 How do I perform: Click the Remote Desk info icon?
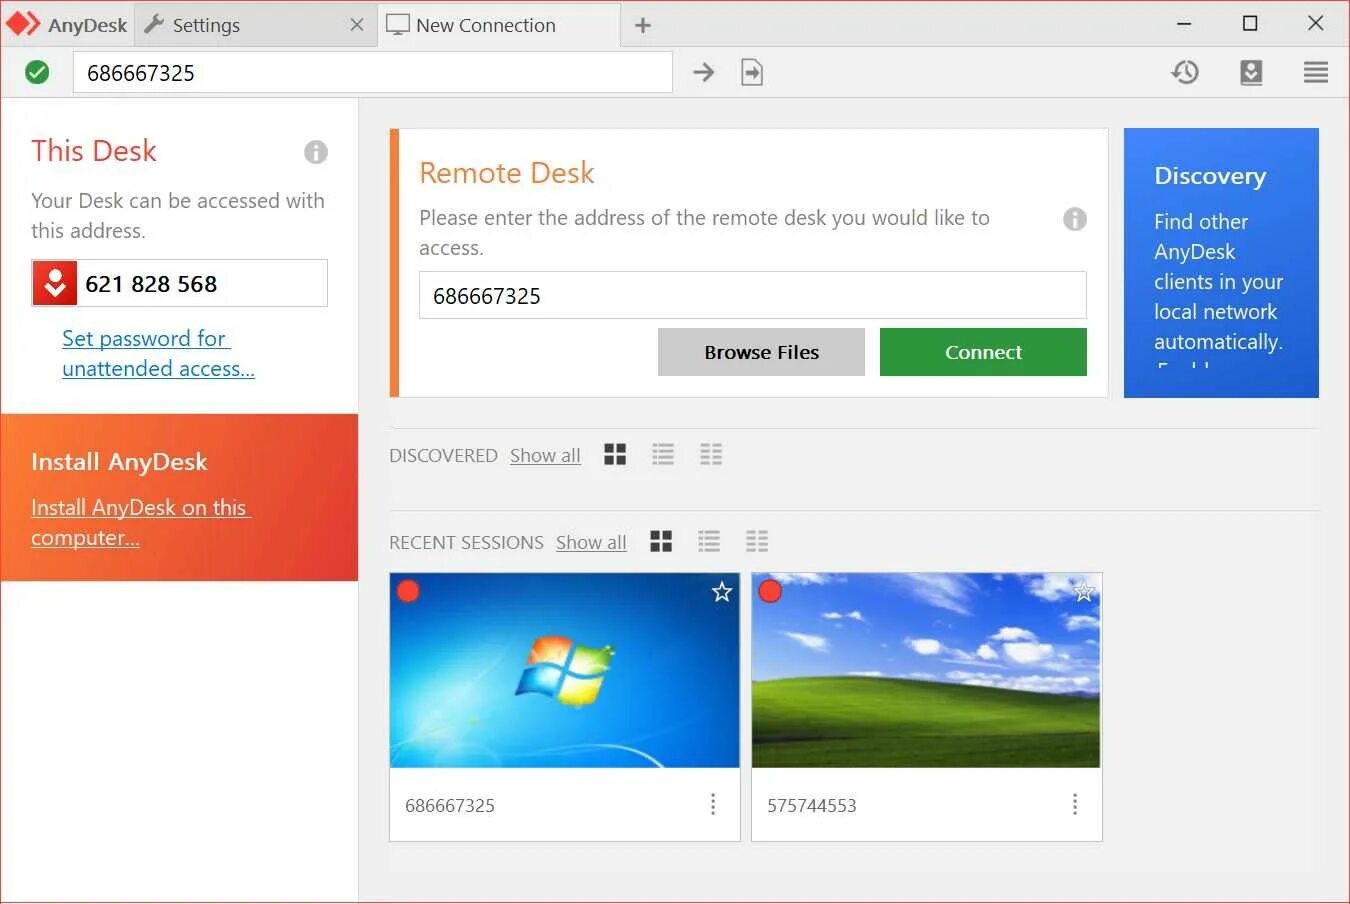(1075, 219)
